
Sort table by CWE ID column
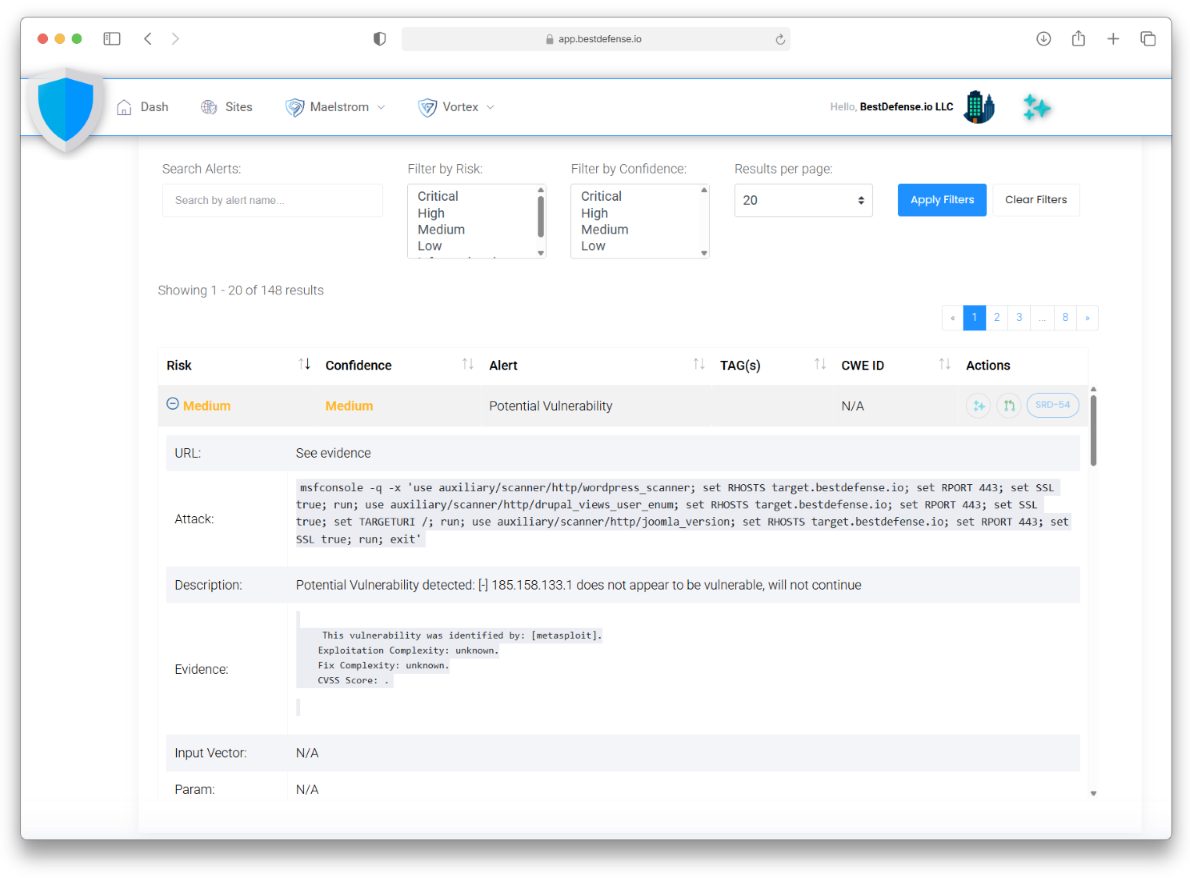[944, 365]
